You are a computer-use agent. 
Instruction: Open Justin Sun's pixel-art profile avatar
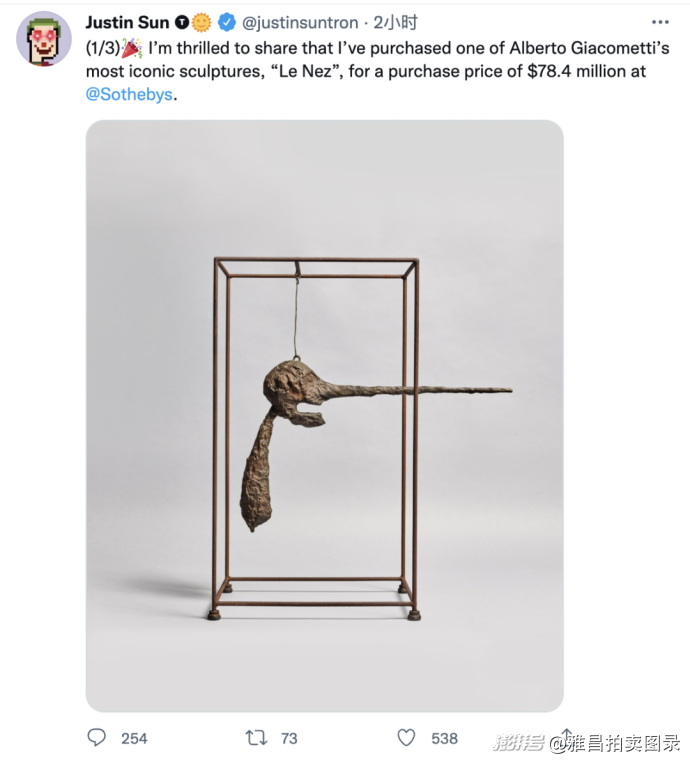(x=44, y=39)
